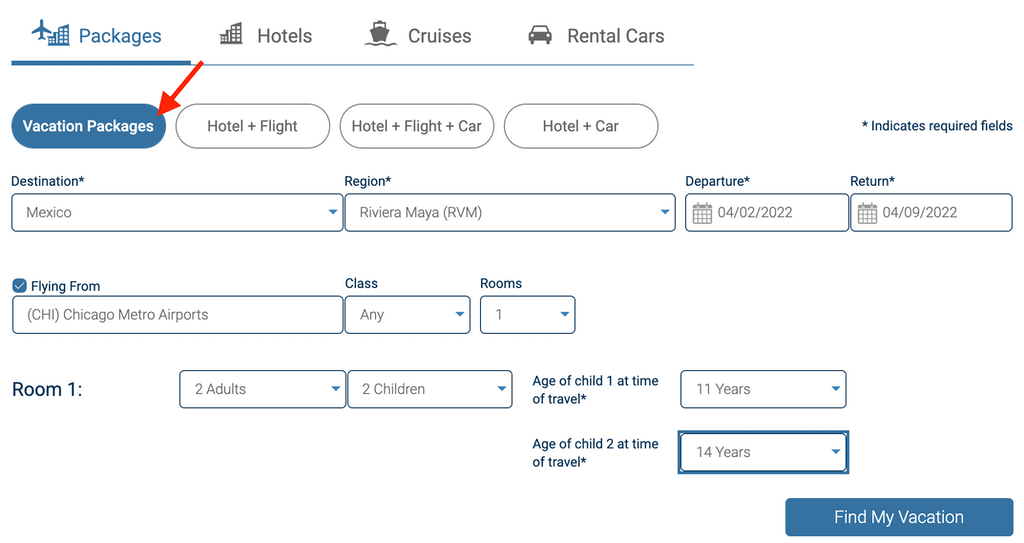Choose the Hotel + Flight + Car option
This screenshot has height=543, width=1024.
coord(416,126)
